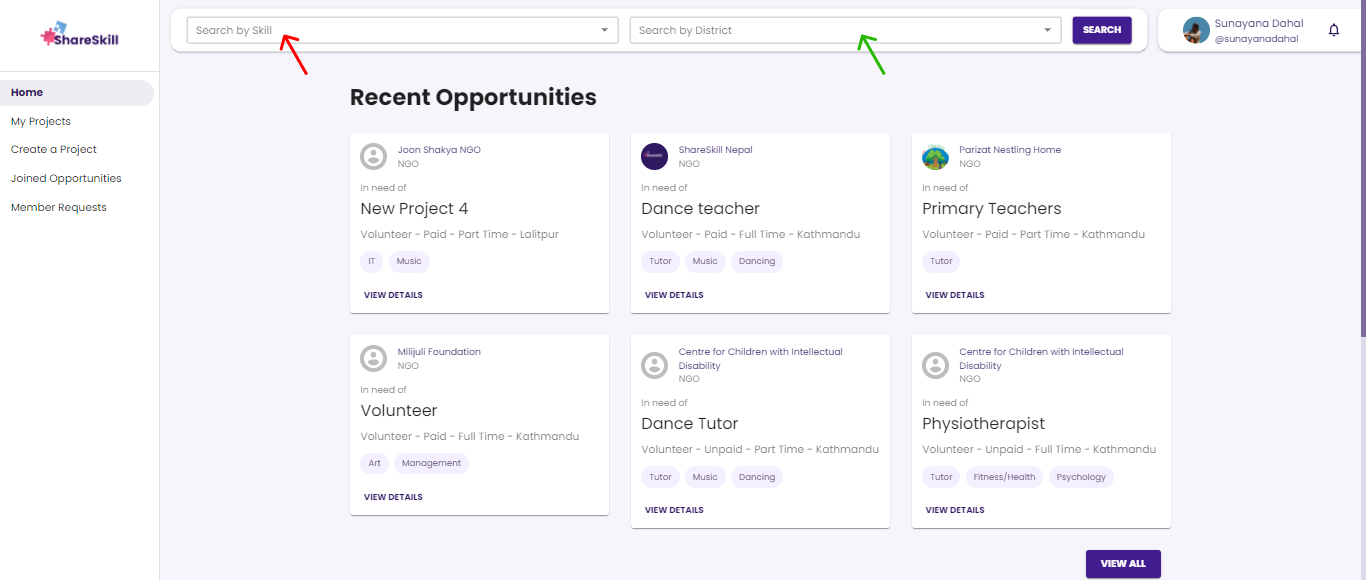Click the View All button
The image size is (1366, 580).
[1123, 563]
